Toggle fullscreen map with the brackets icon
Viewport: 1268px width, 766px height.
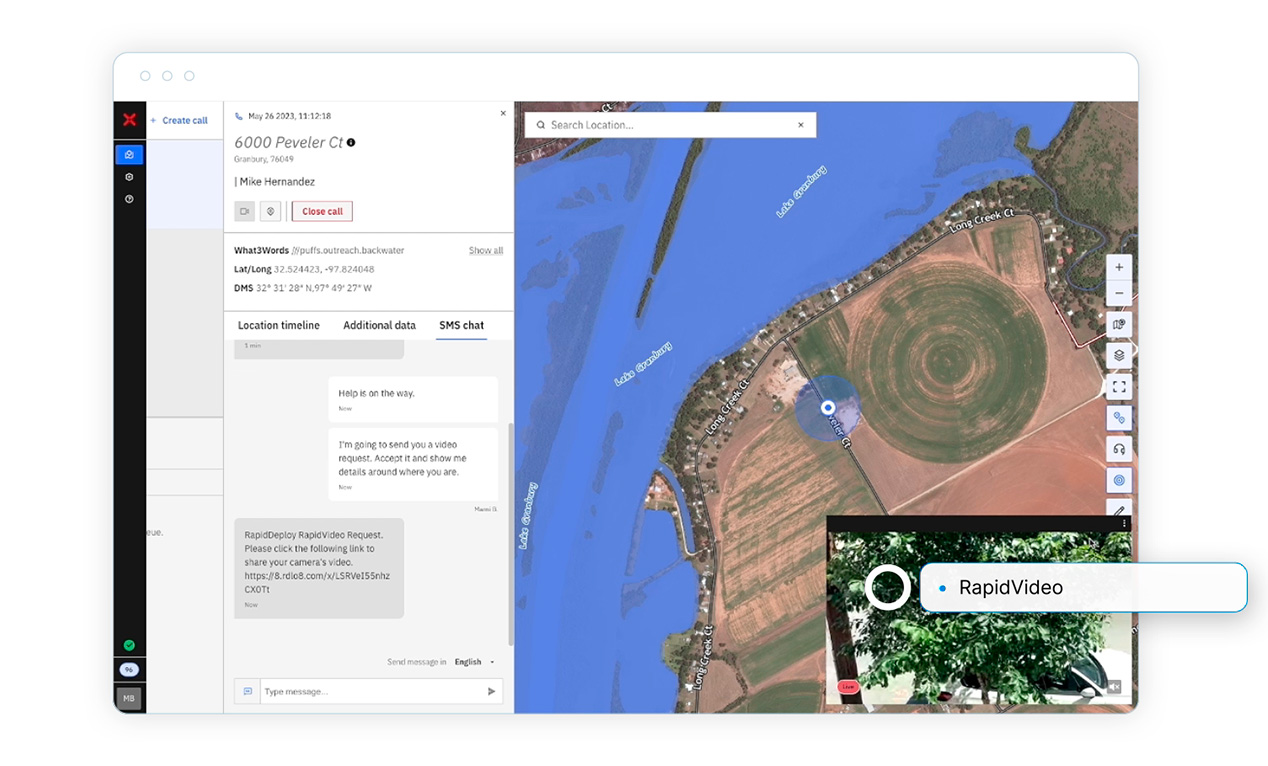click(1119, 386)
